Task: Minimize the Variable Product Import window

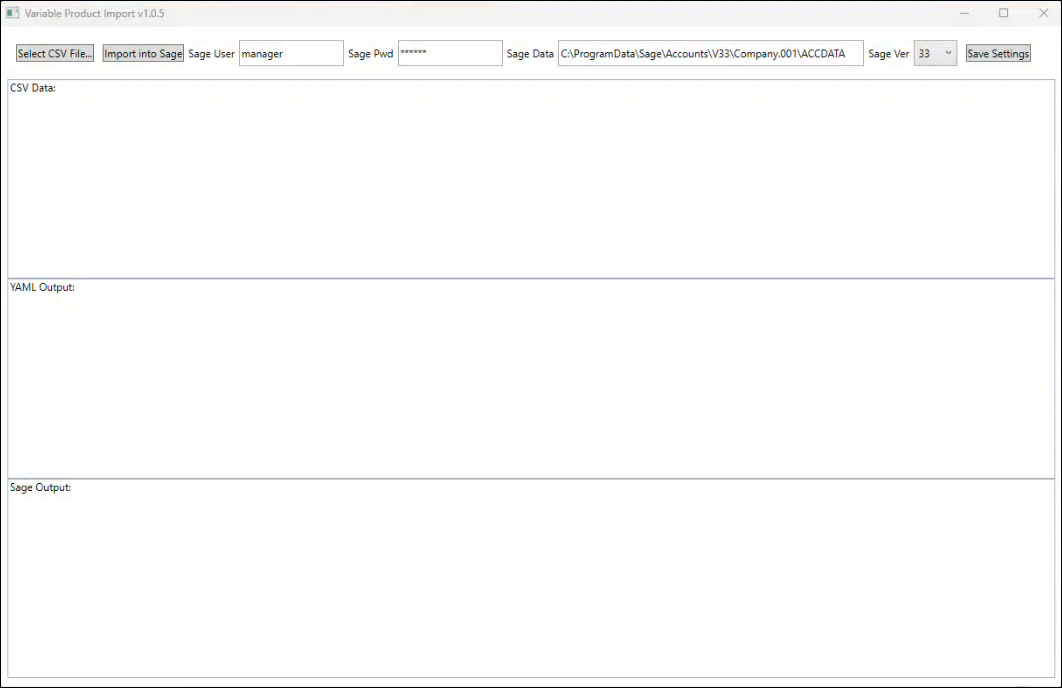Action: click(x=965, y=13)
